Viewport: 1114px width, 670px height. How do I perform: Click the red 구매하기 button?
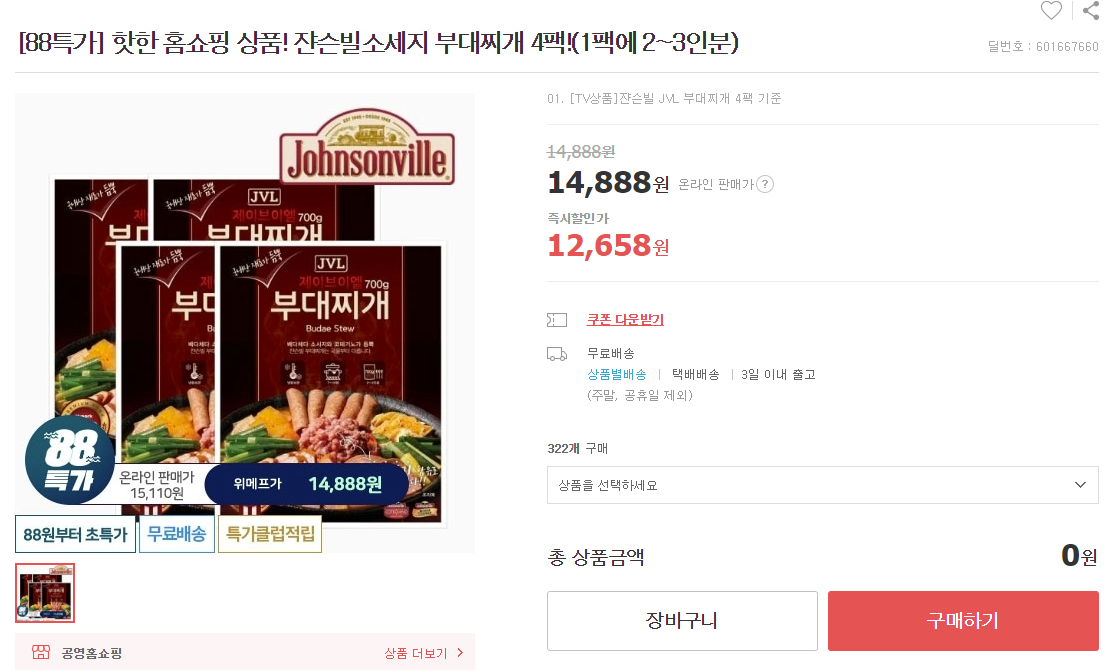click(x=963, y=620)
